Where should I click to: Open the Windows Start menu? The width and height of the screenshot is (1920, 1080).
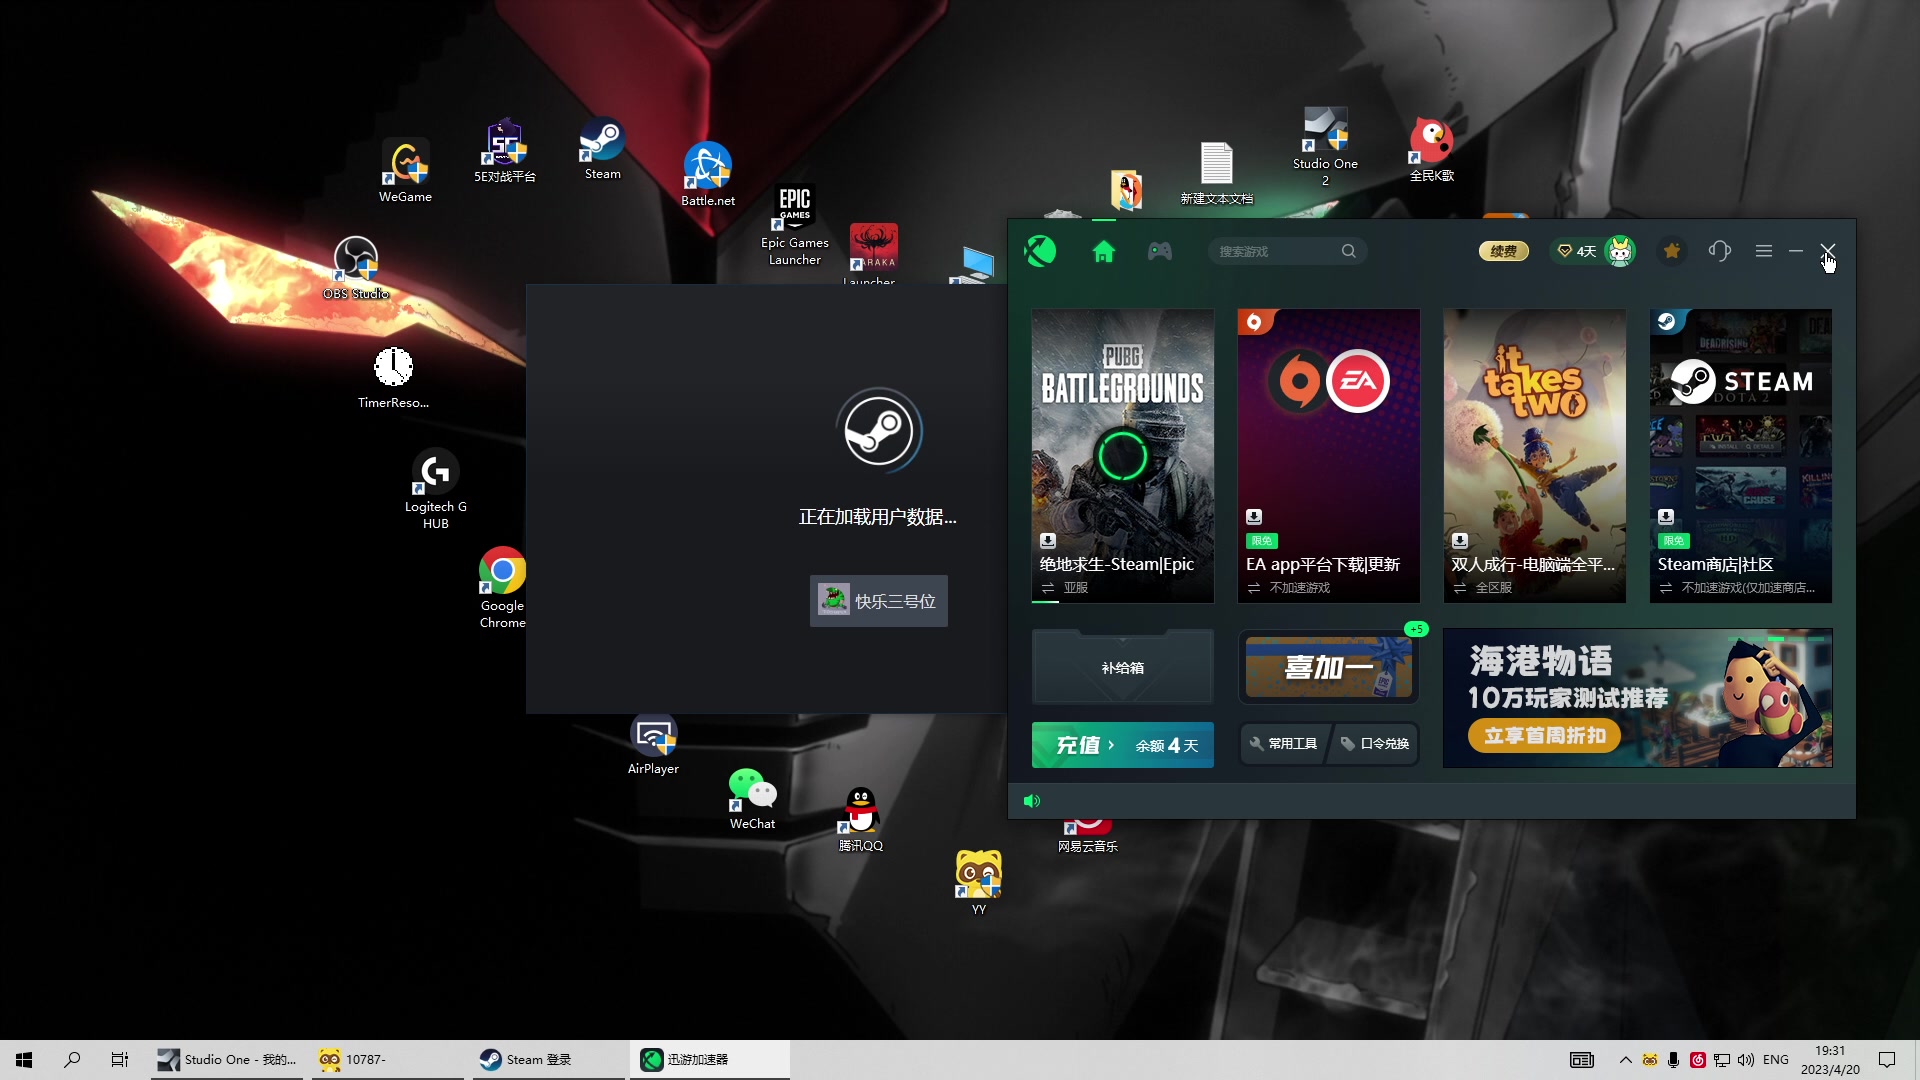tap(24, 1060)
